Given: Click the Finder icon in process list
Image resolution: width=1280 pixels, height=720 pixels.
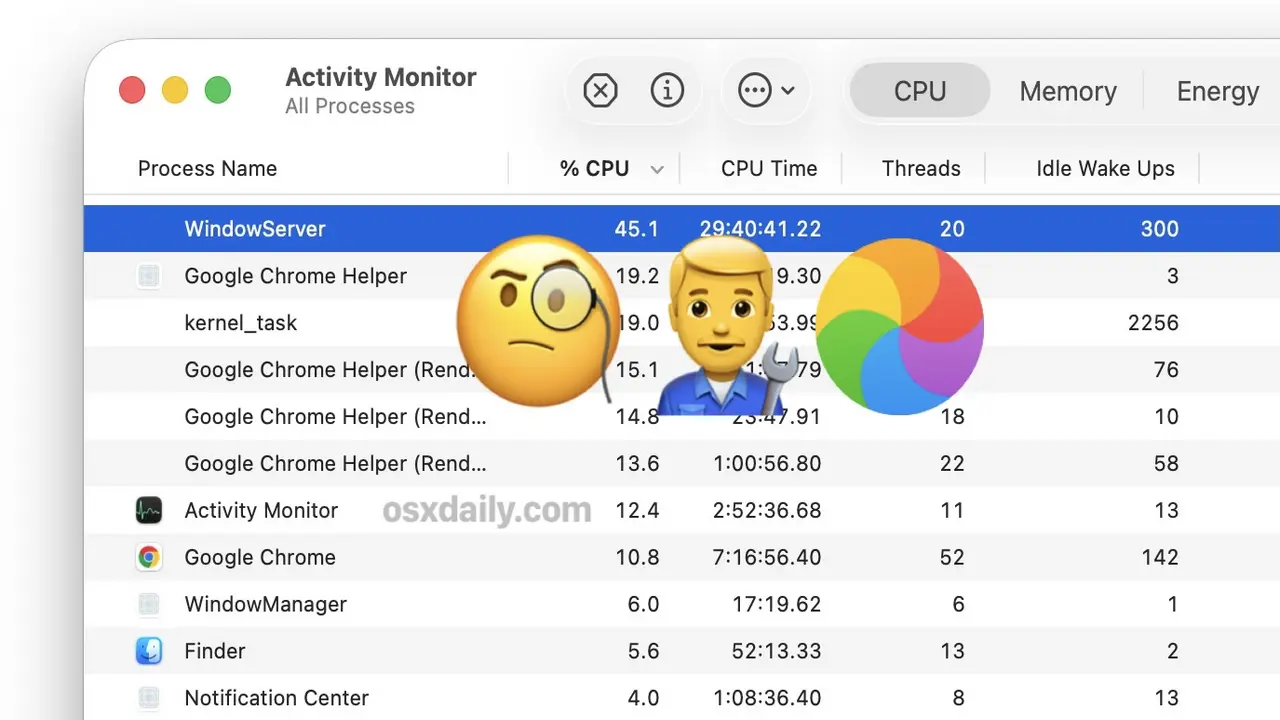Looking at the screenshot, I should (149, 652).
